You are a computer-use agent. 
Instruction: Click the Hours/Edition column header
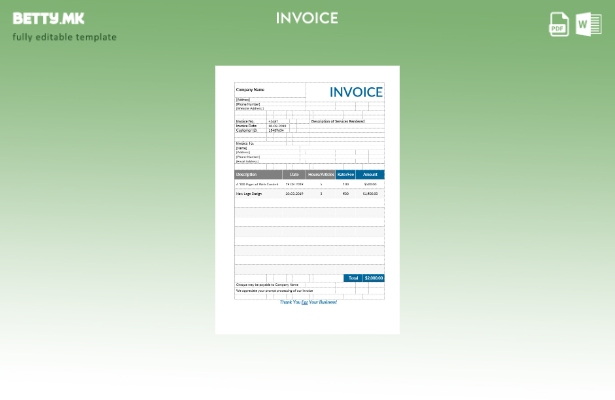click(321, 174)
